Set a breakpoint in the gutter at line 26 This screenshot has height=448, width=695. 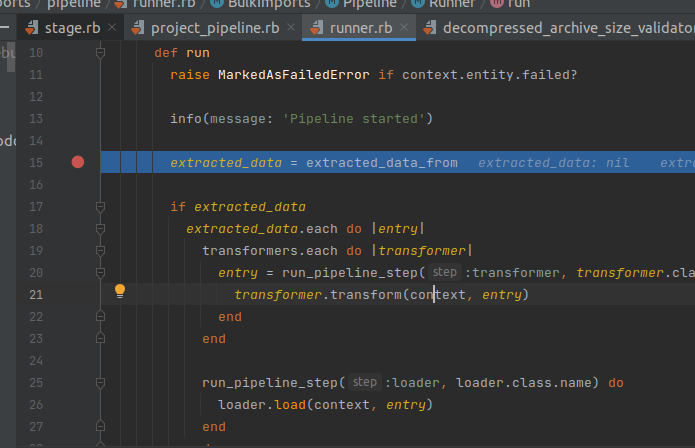(78, 404)
